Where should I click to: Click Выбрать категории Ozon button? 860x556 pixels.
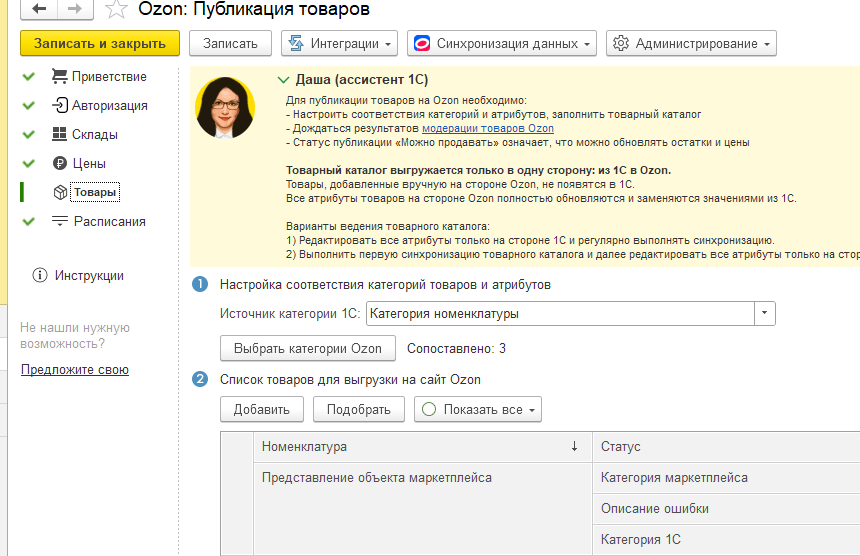[x=308, y=349]
